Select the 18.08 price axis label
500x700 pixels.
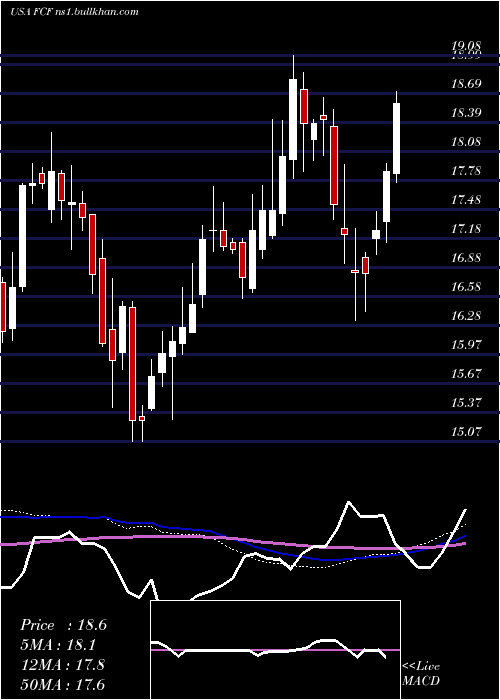pos(466,142)
